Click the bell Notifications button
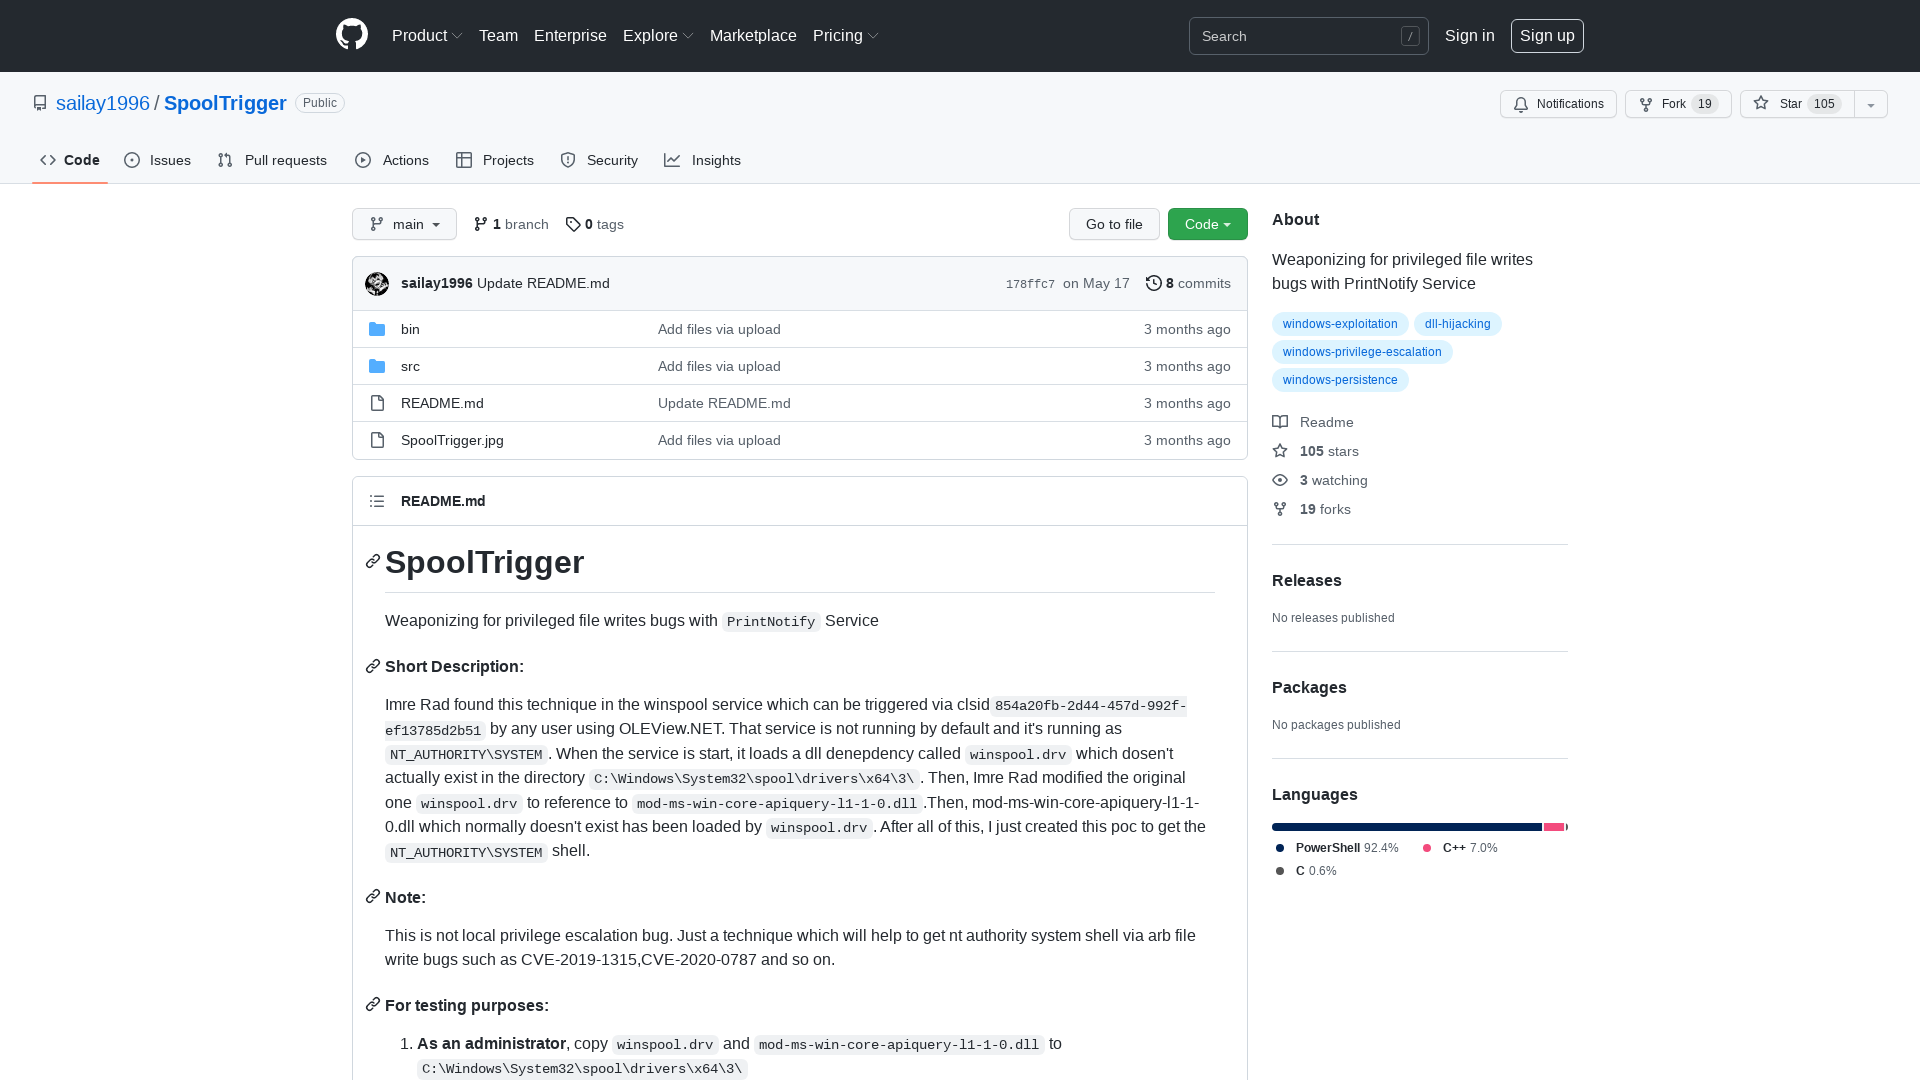 (x=1558, y=104)
